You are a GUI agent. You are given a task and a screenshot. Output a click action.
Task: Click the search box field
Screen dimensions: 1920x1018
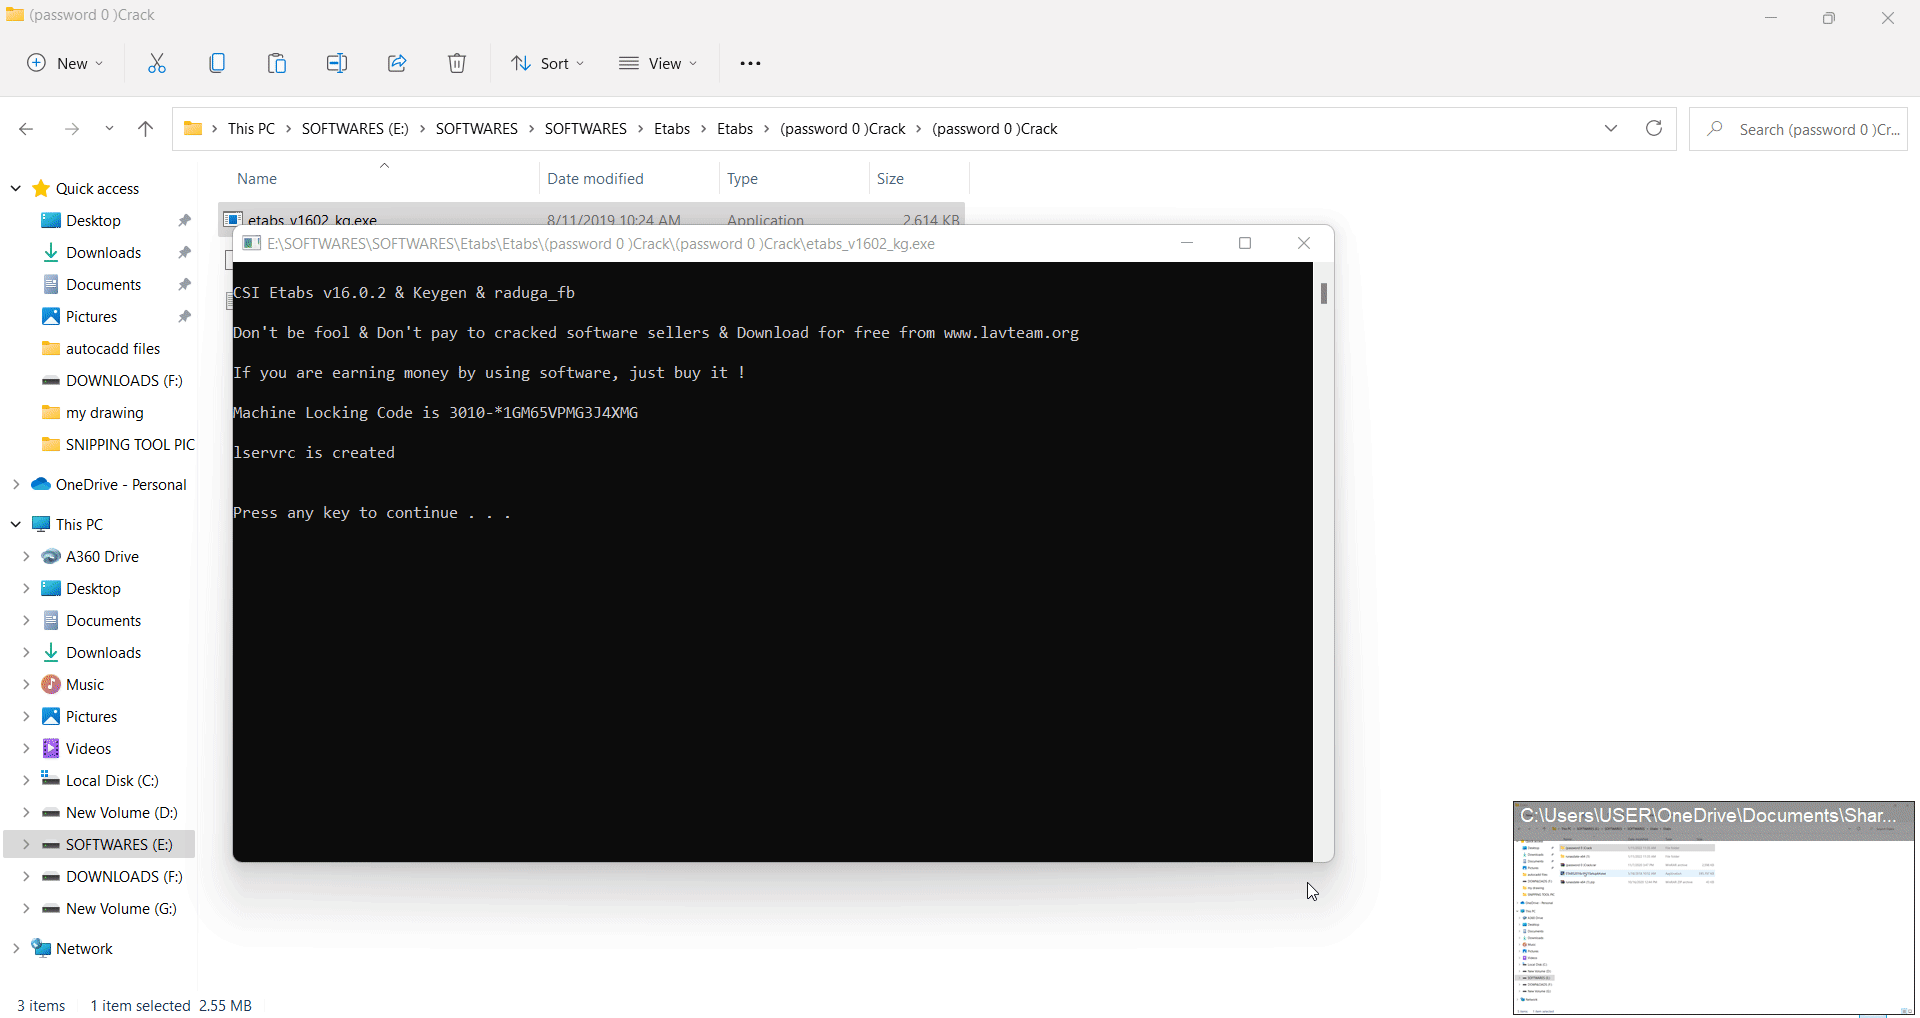[x=1799, y=129]
